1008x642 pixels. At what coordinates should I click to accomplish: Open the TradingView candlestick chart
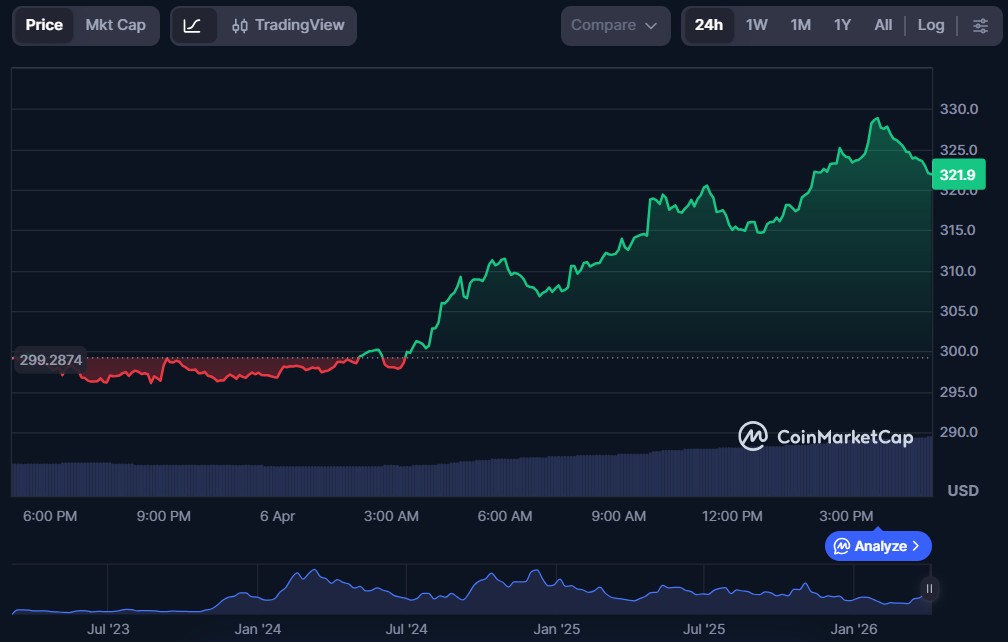pyautogui.click(x=287, y=26)
